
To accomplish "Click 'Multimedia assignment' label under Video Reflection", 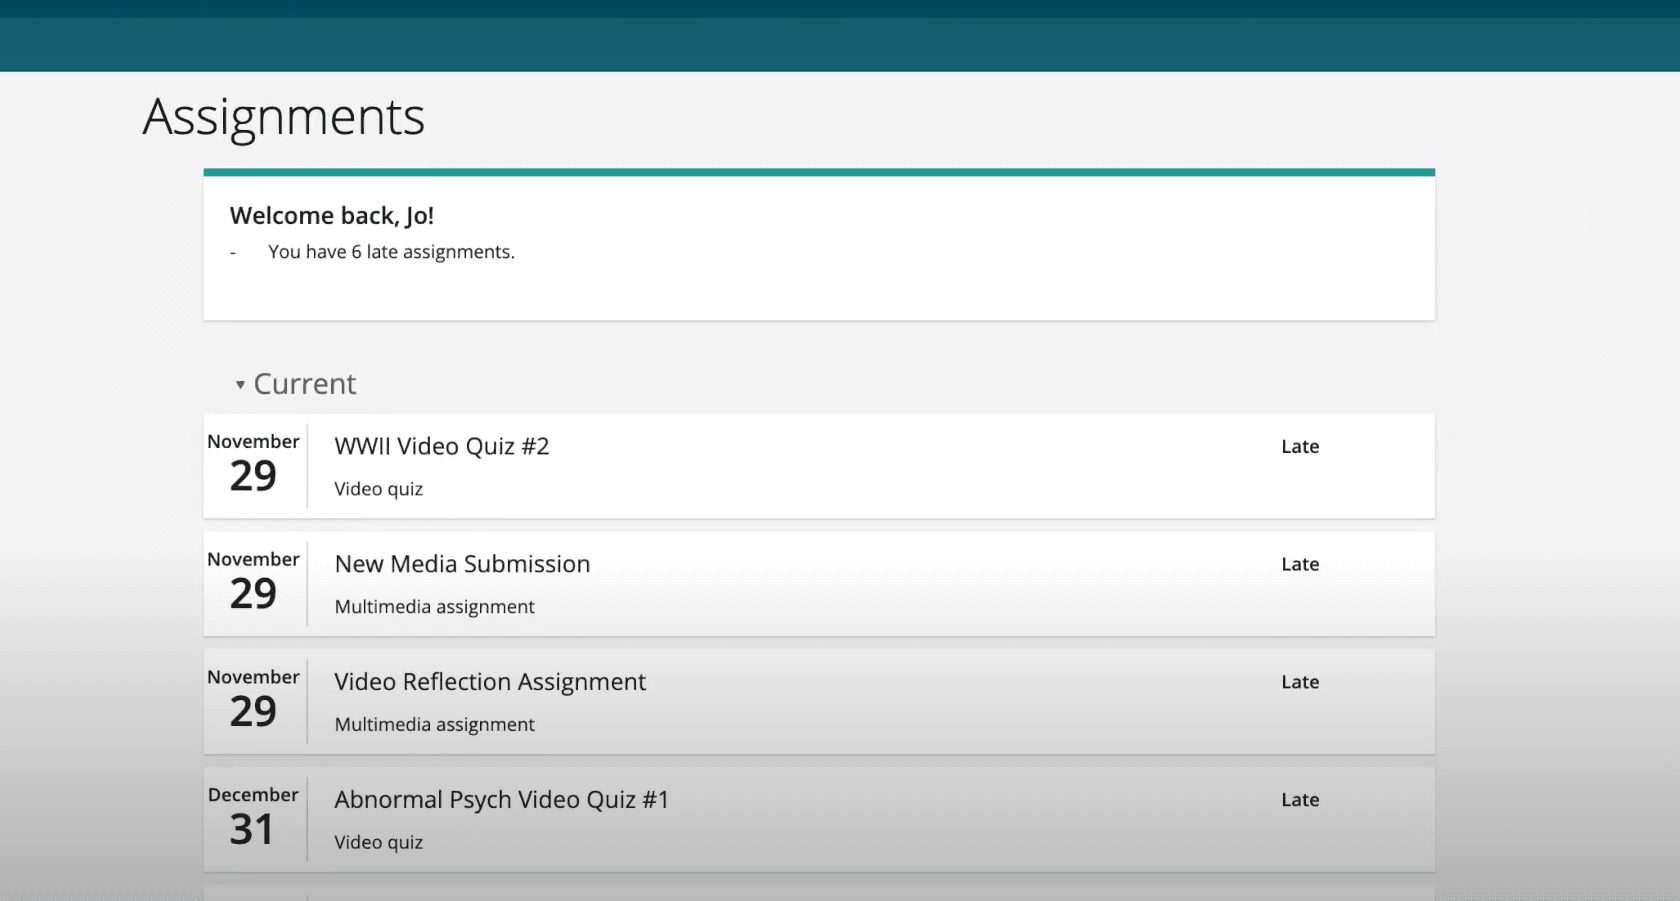I will point(434,725).
